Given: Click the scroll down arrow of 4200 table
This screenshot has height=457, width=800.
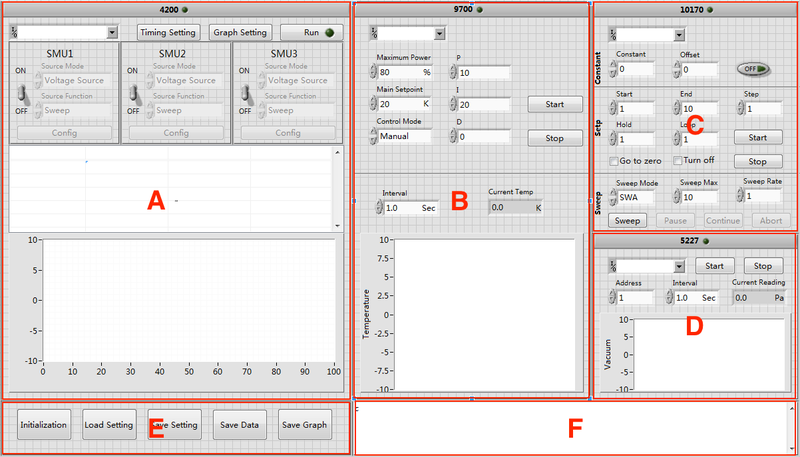Looking at the screenshot, I should click(337, 225).
